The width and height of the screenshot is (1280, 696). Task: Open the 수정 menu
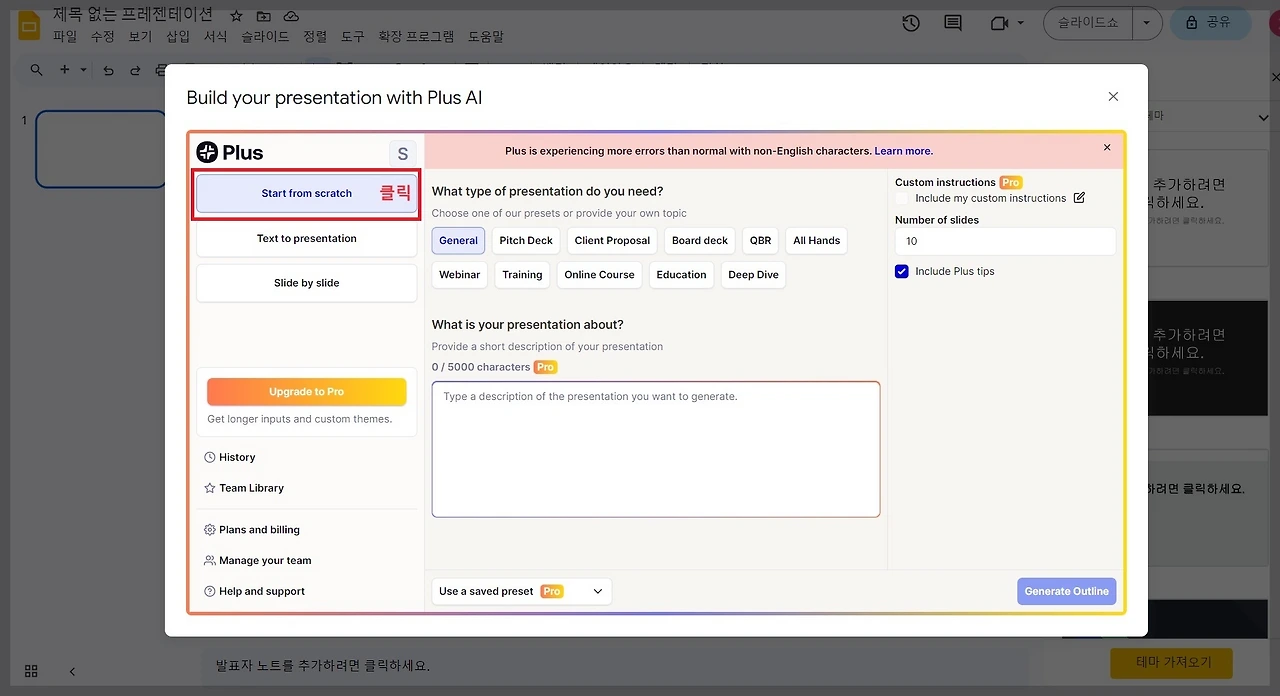click(103, 36)
